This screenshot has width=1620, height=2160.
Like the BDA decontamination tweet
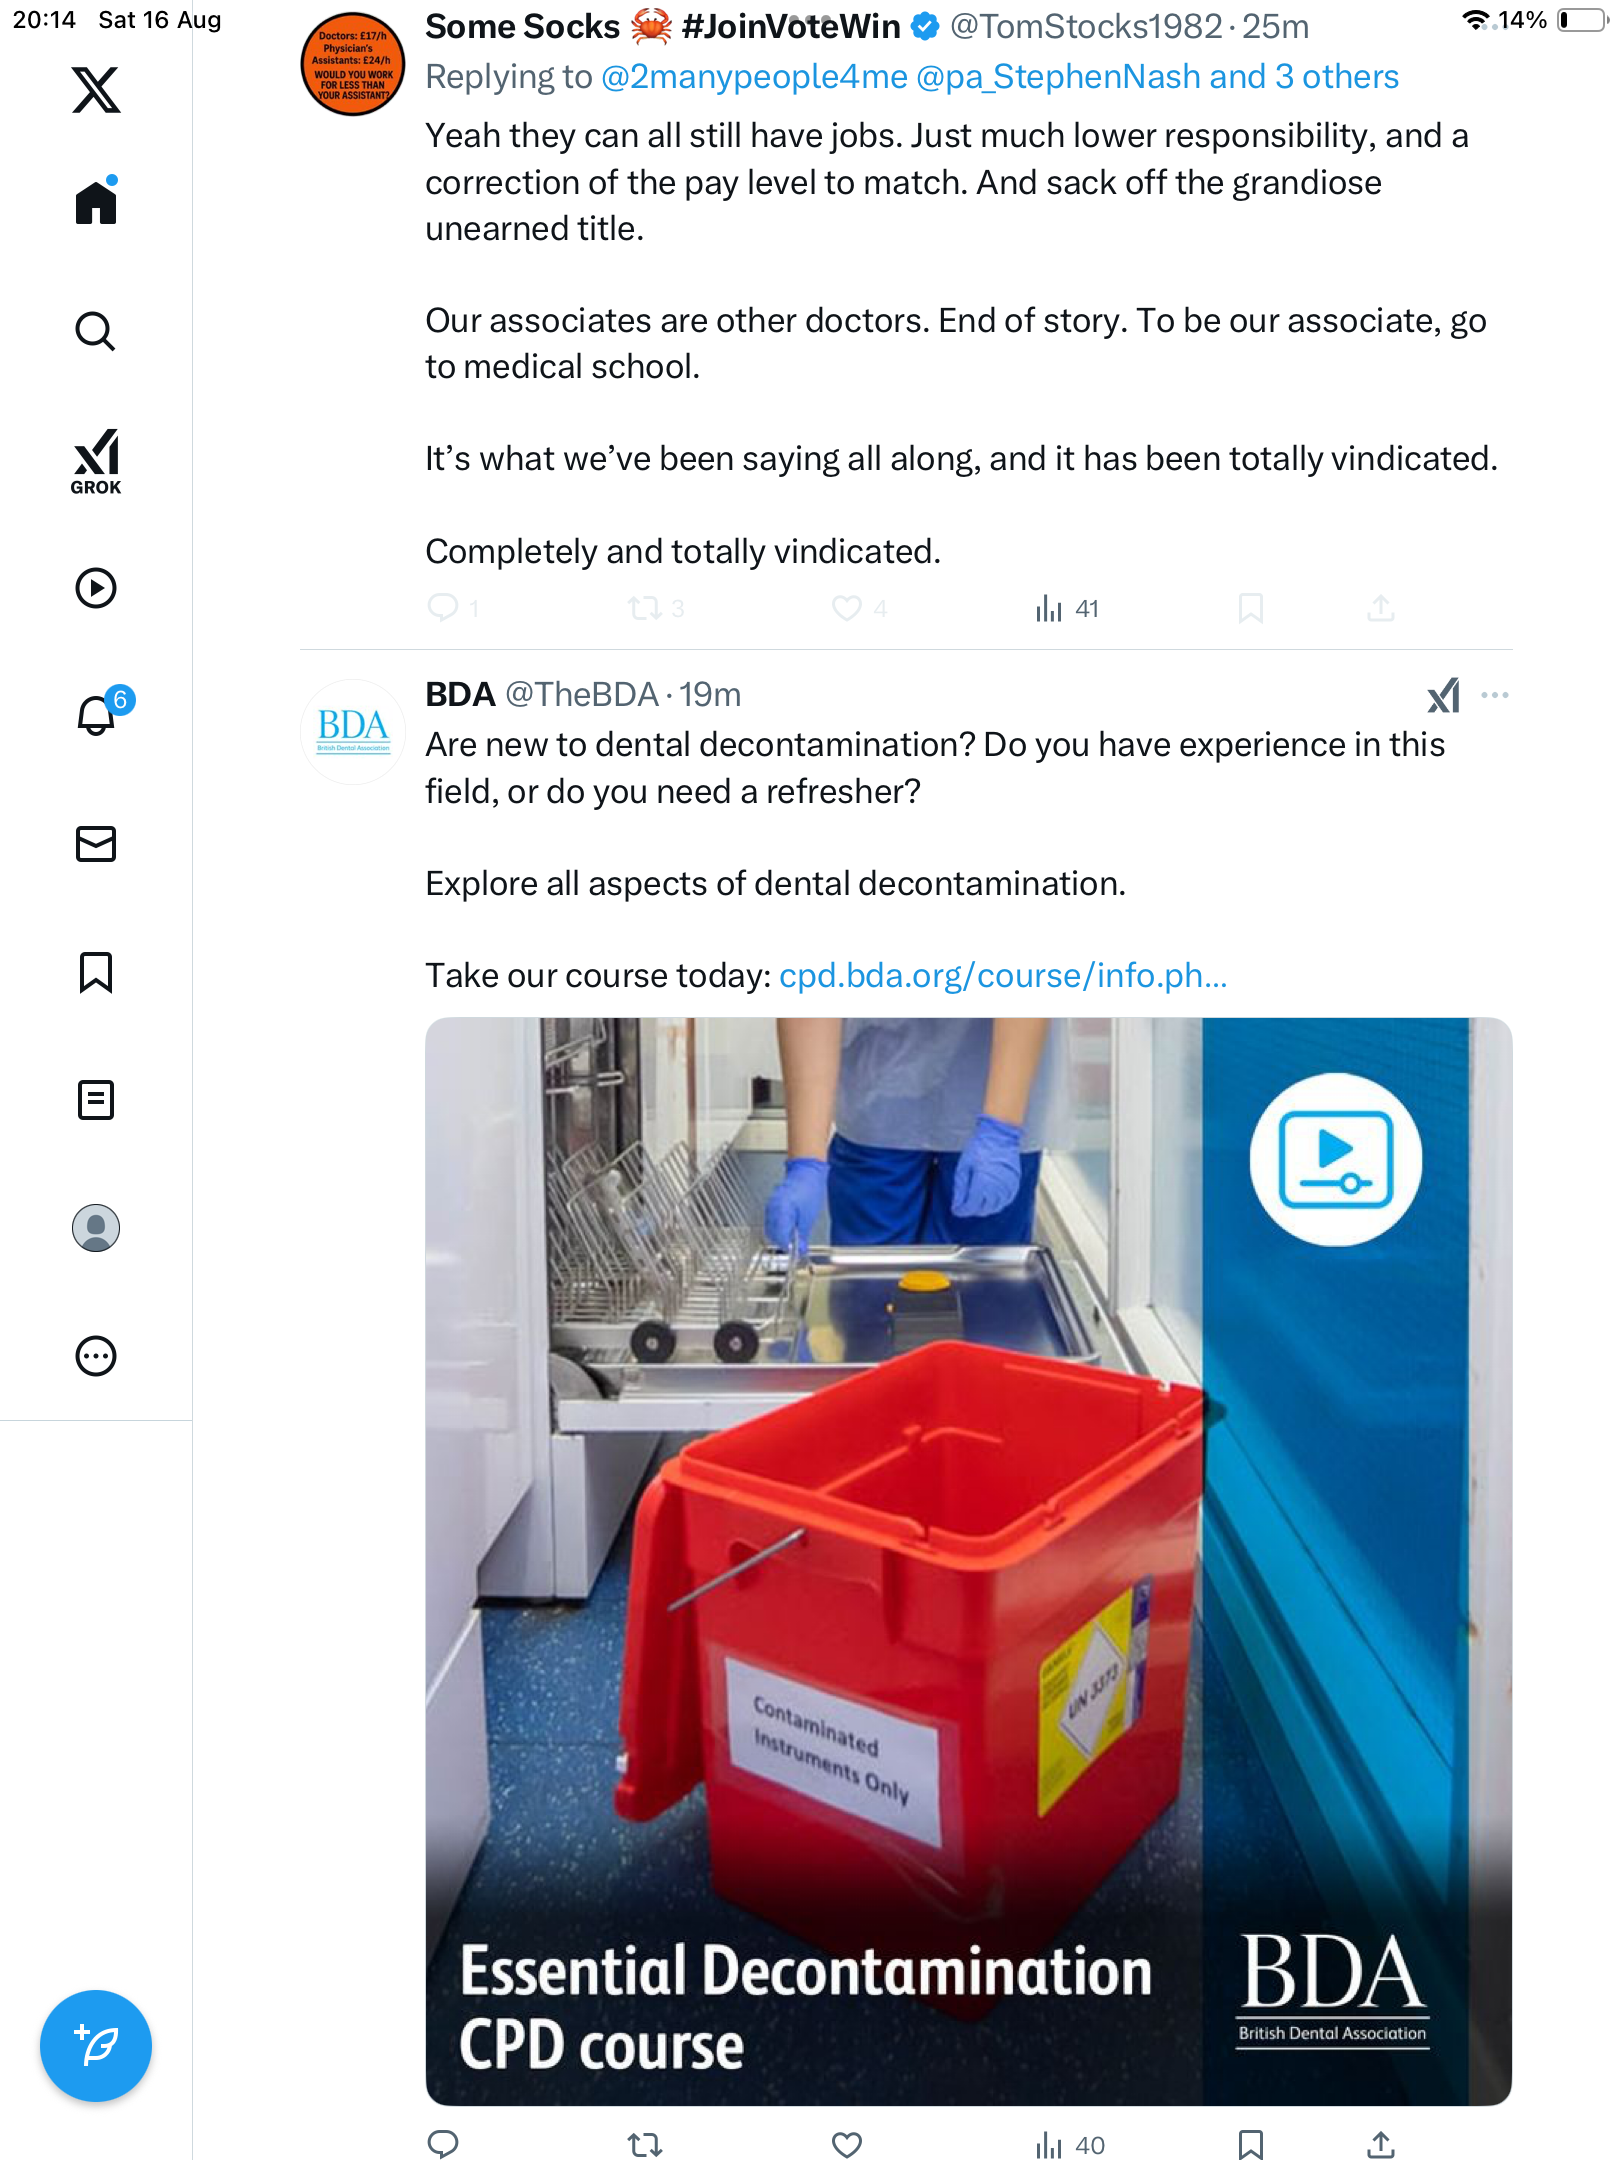(847, 2144)
